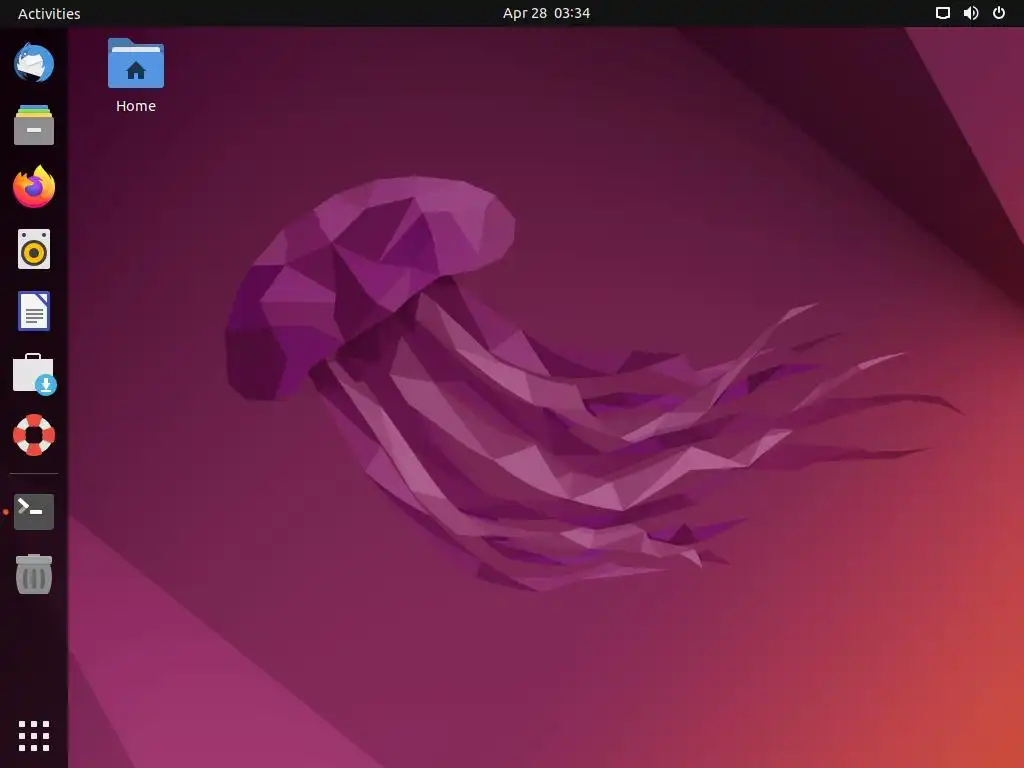This screenshot has height=768, width=1024.
Task: Open the Trash from the dock
Action: (34, 573)
